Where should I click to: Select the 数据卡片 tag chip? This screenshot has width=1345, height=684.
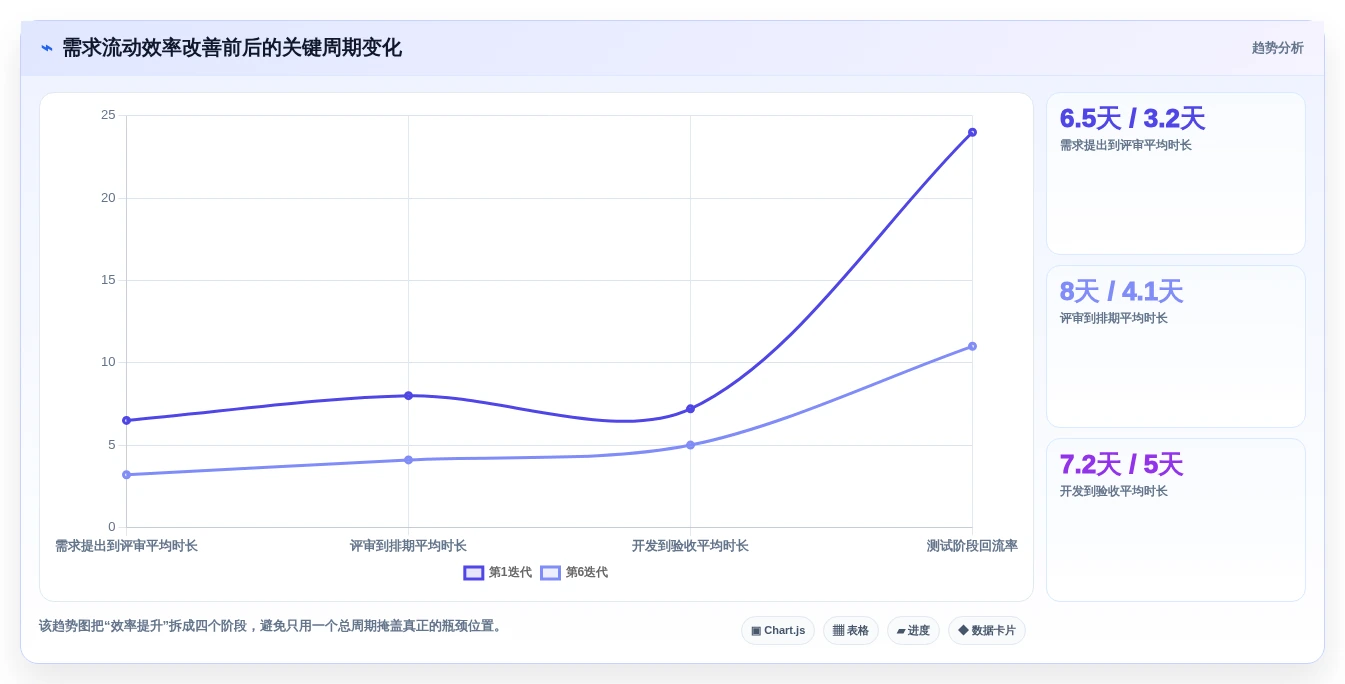(x=987, y=631)
